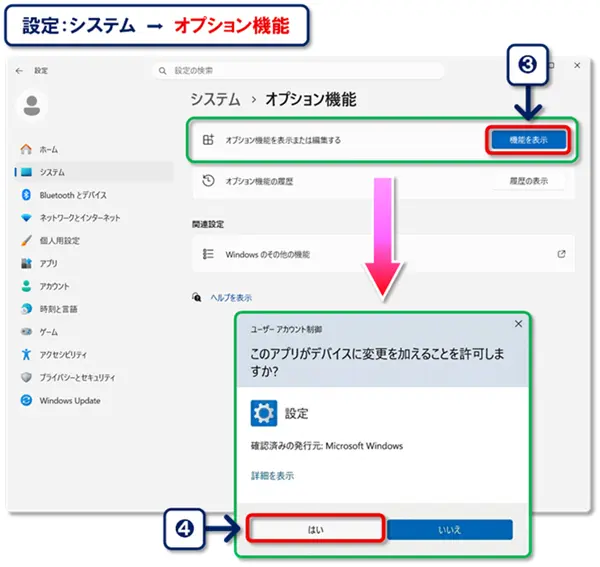Image resolution: width=600 pixels, height=567 pixels.
Task: Open the ヘルプを表示 link
Action: click(231, 298)
